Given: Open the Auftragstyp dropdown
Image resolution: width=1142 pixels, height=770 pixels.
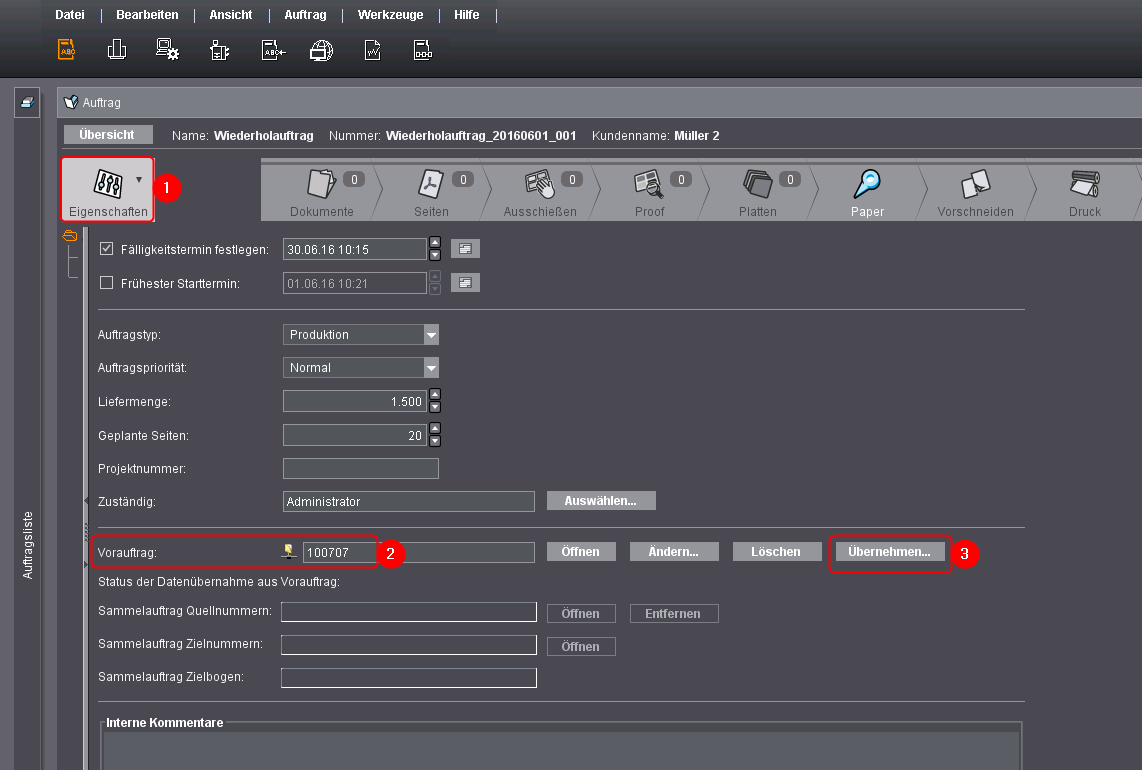Looking at the screenshot, I should (431, 334).
